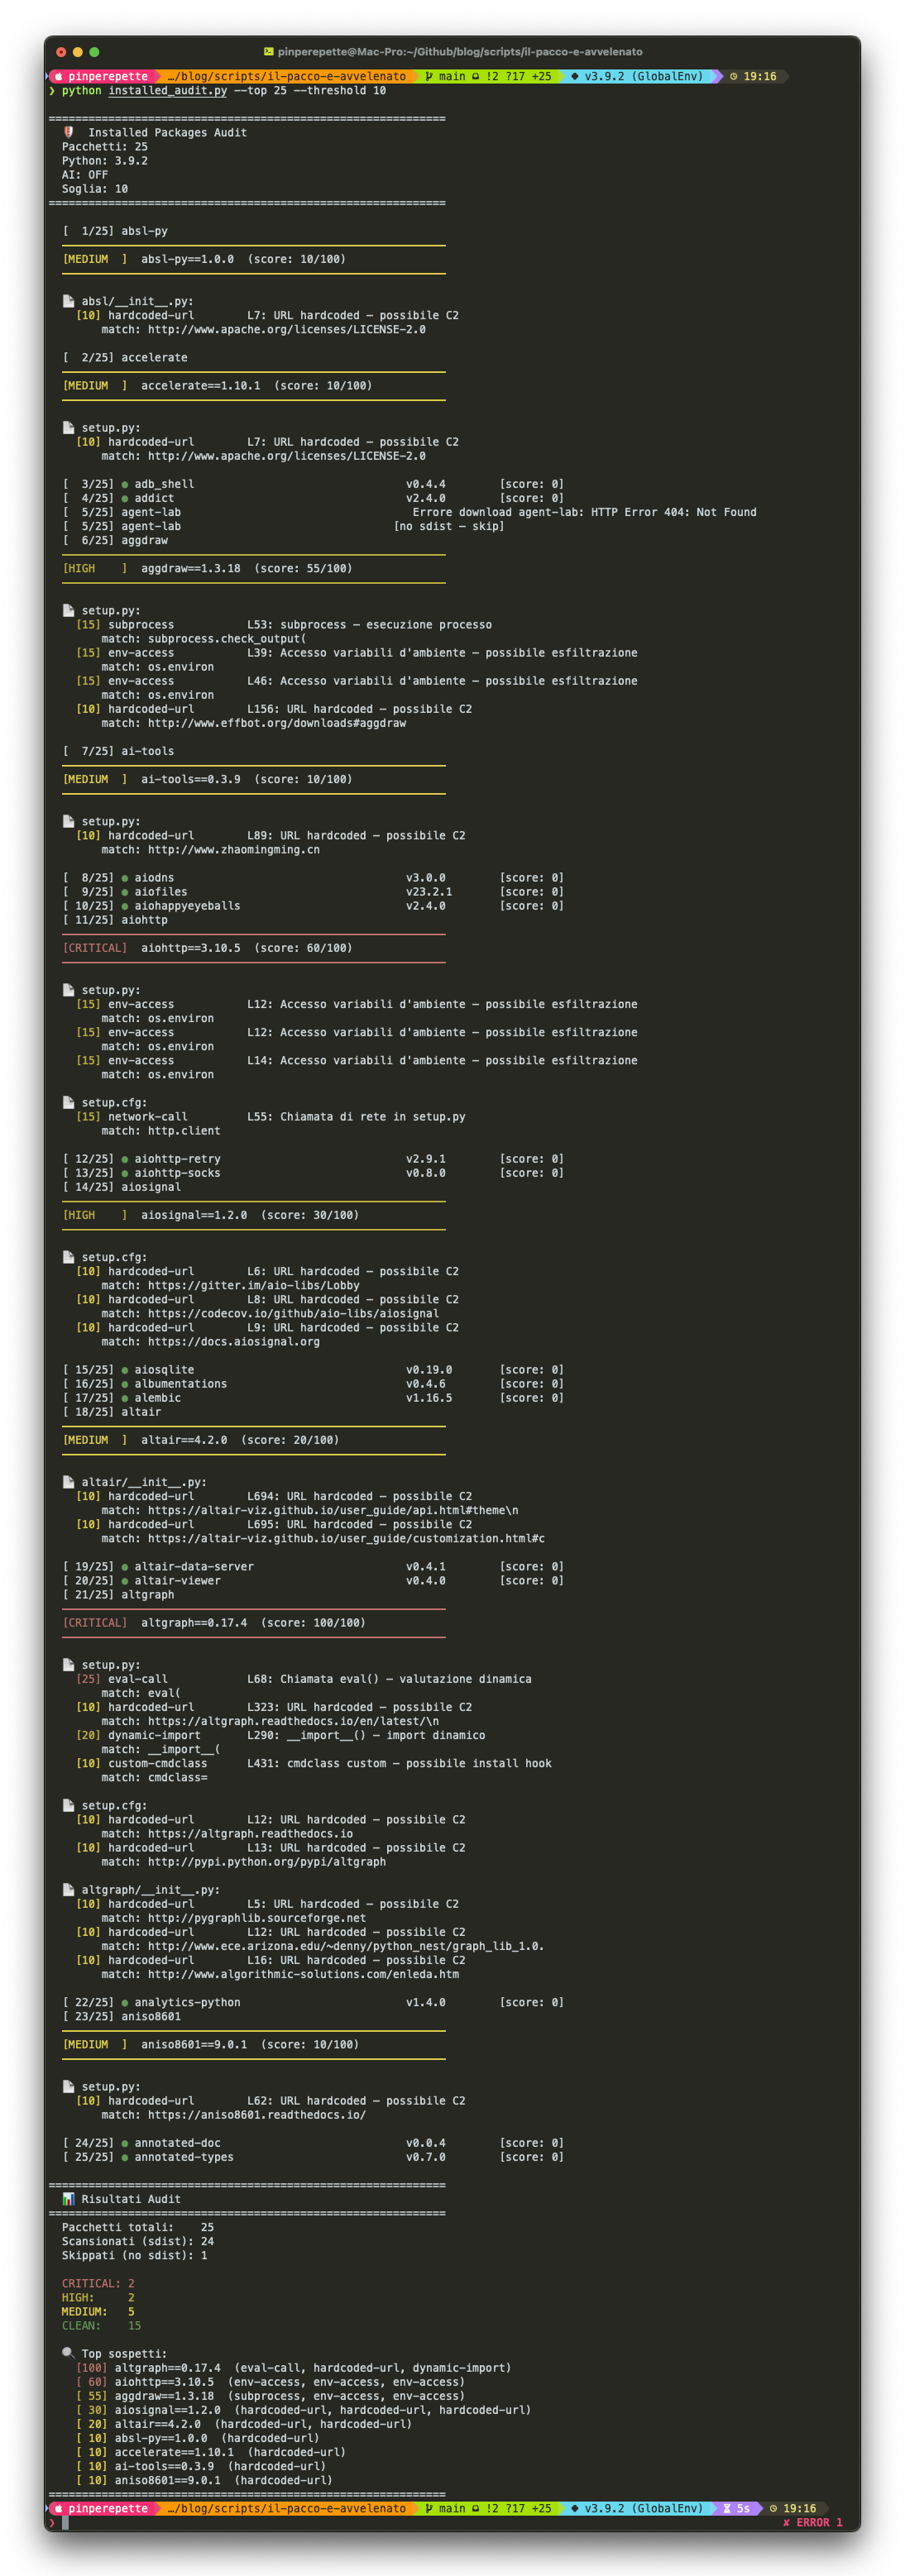Viewport: 910px width, 2576px height.
Task: Click the file icon beside absl/__init__.py
Action: 68,301
